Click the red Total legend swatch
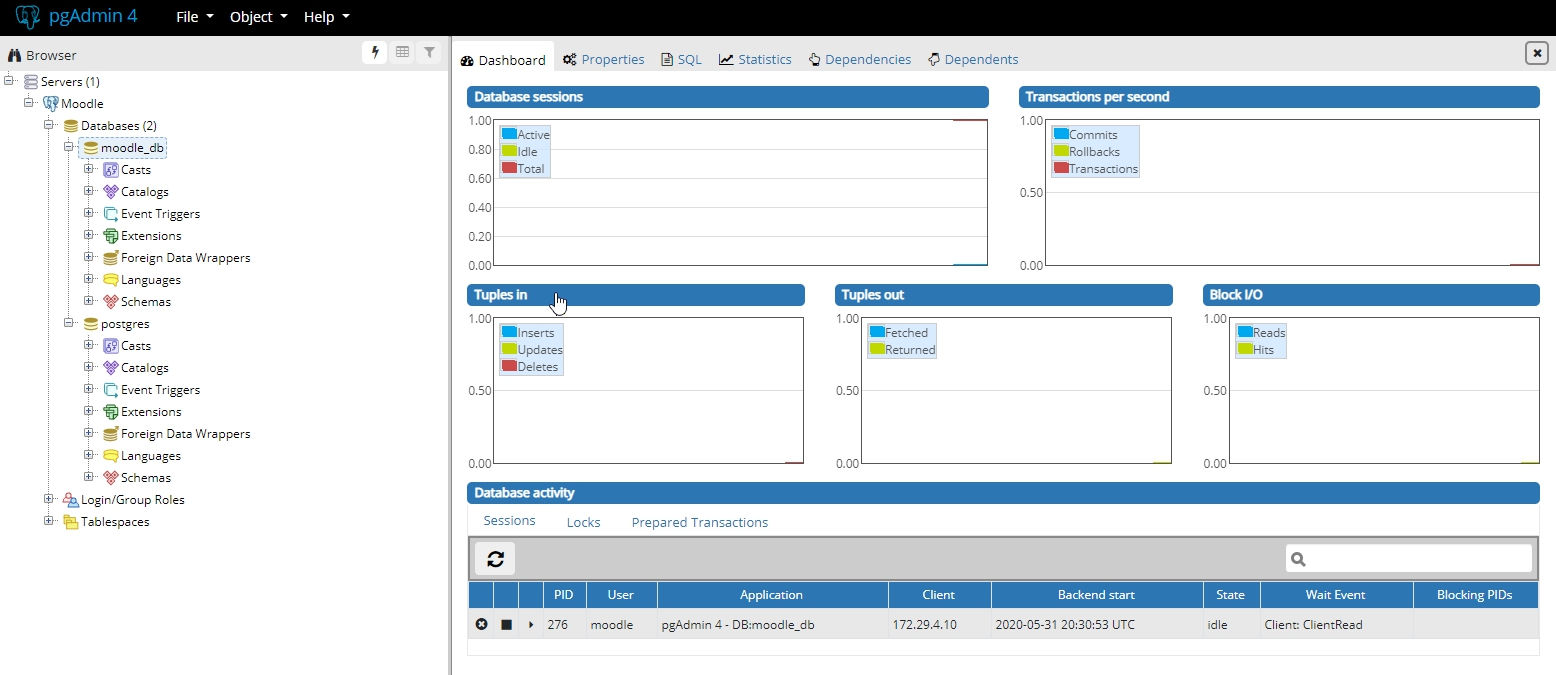Screen dimensions: 1556x675 tap(509, 168)
